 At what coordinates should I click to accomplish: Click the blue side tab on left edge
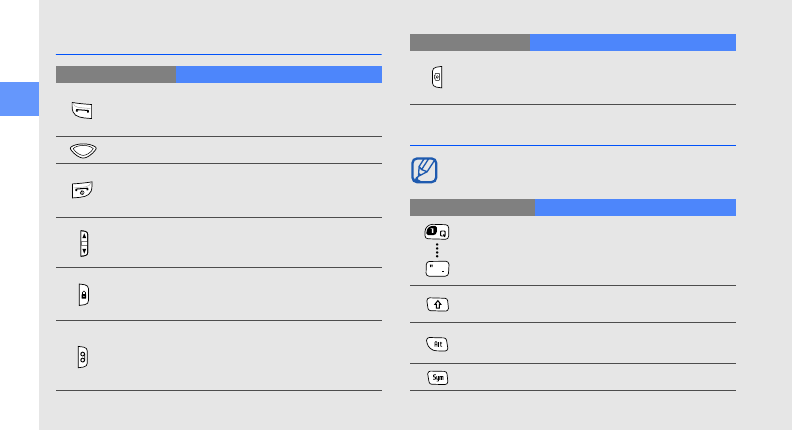19,102
